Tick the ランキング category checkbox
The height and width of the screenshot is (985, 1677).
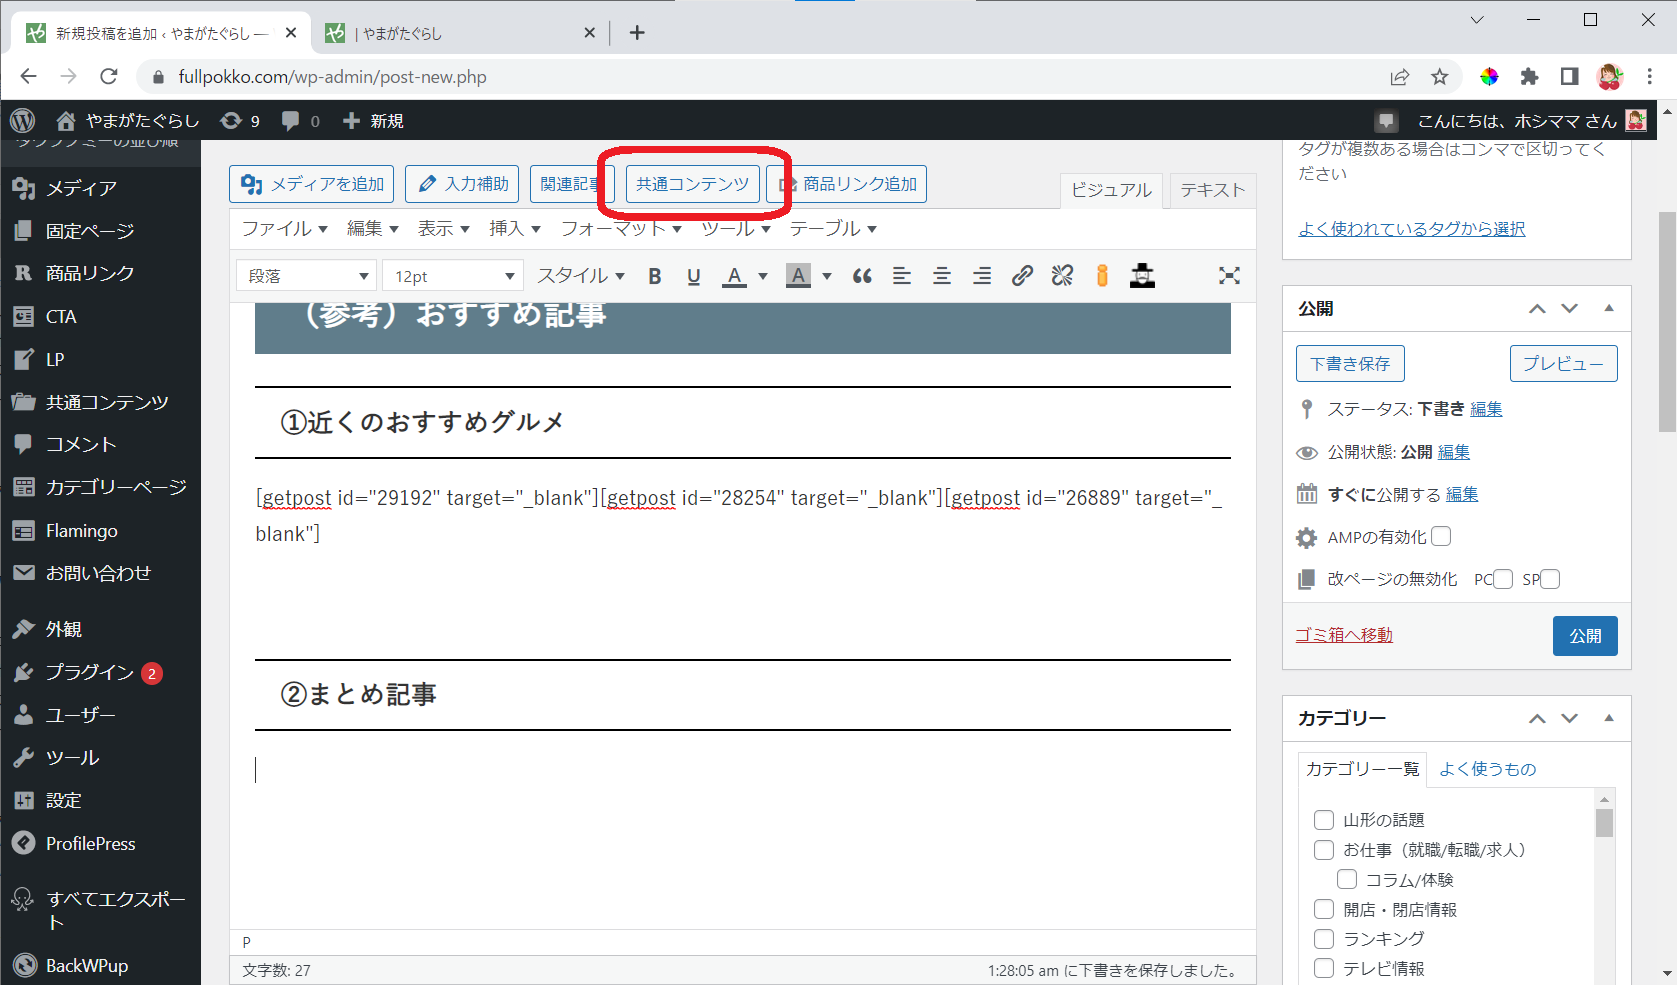pos(1324,939)
